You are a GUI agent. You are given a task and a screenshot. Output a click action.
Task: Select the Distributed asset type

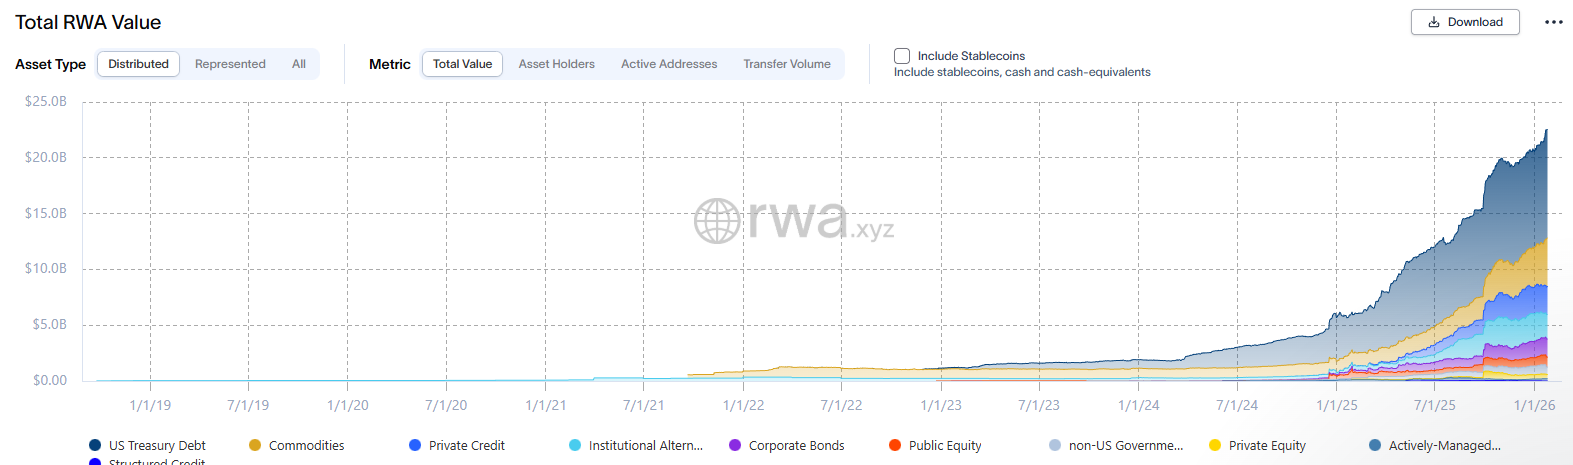138,64
